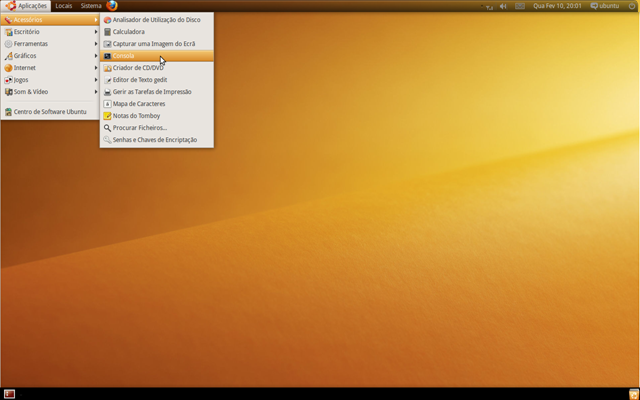Open Criador de CD/DVD

coord(157,68)
